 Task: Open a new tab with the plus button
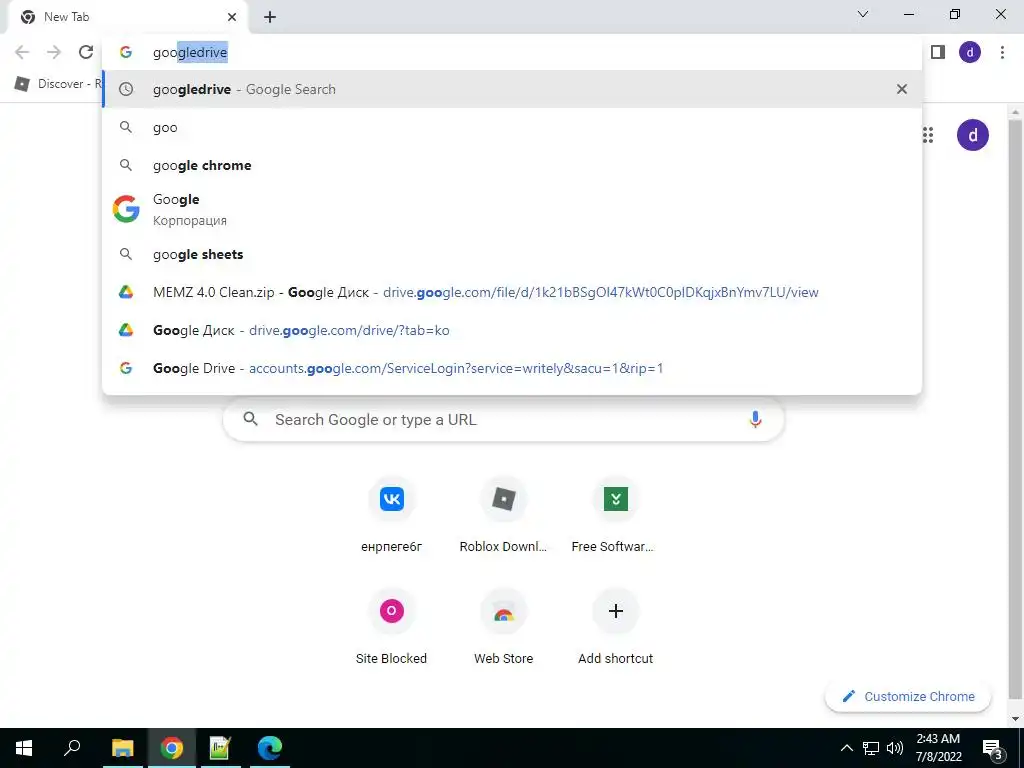pos(270,18)
